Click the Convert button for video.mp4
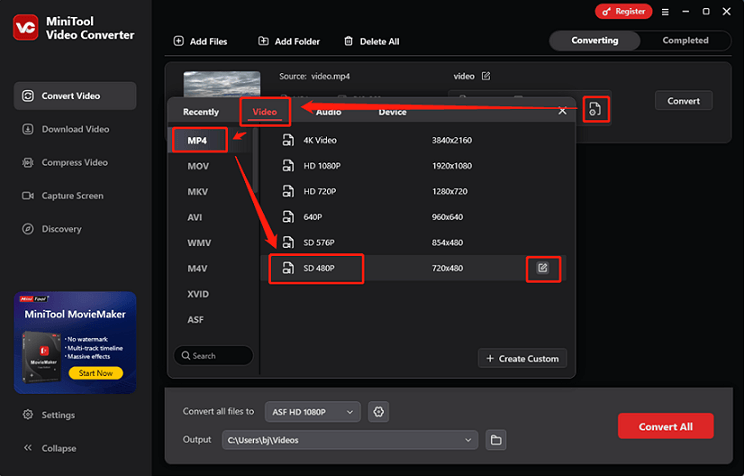The image size is (744, 476). point(683,101)
